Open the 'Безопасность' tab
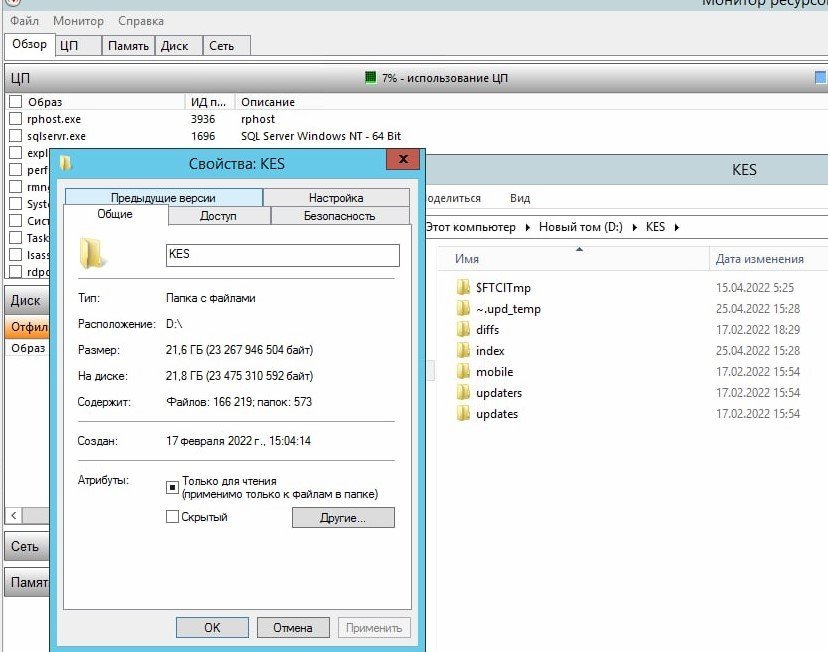Image resolution: width=828 pixels, height=652 pixels. coord(339,216)
